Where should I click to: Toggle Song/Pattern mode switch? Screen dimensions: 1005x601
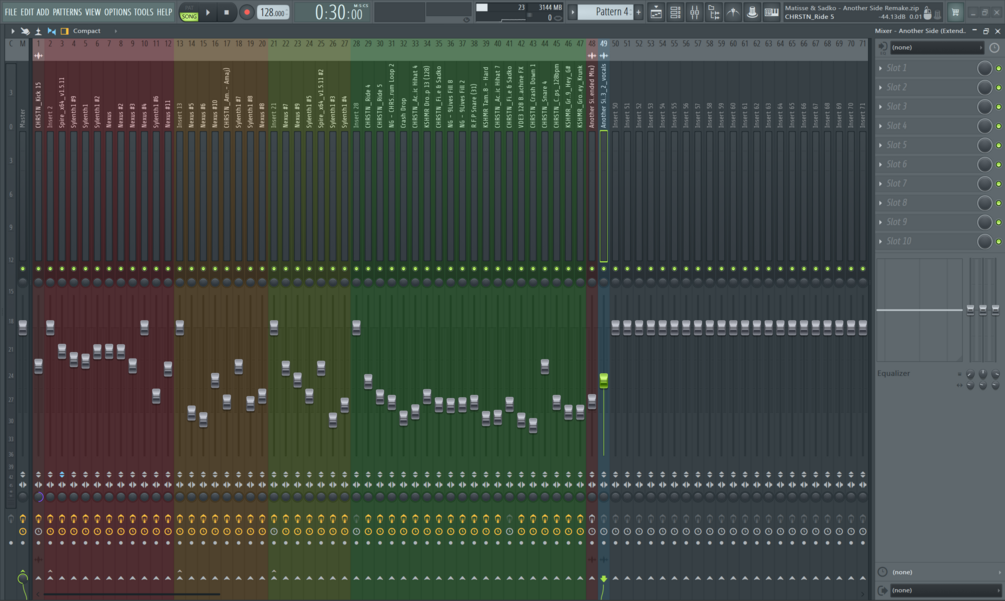188,12
